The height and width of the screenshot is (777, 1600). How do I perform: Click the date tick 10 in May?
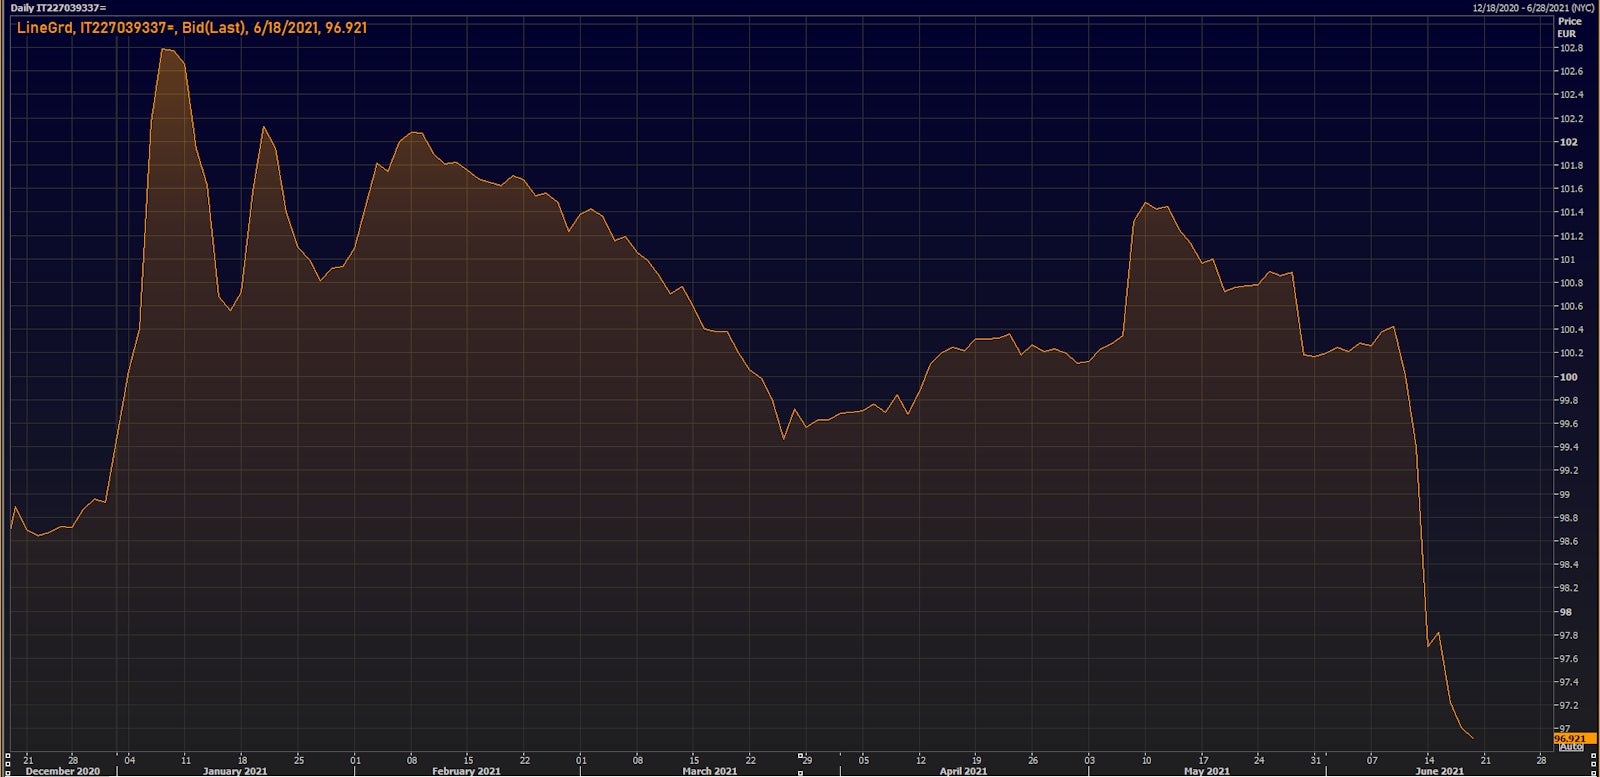(x=1146, y=760)
